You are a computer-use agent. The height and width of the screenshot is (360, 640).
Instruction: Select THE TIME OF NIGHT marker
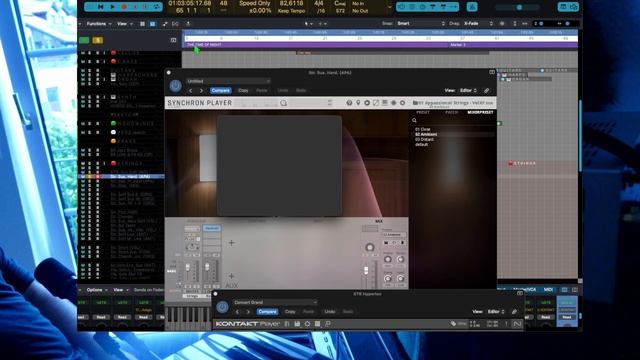(x=204, y=45)
